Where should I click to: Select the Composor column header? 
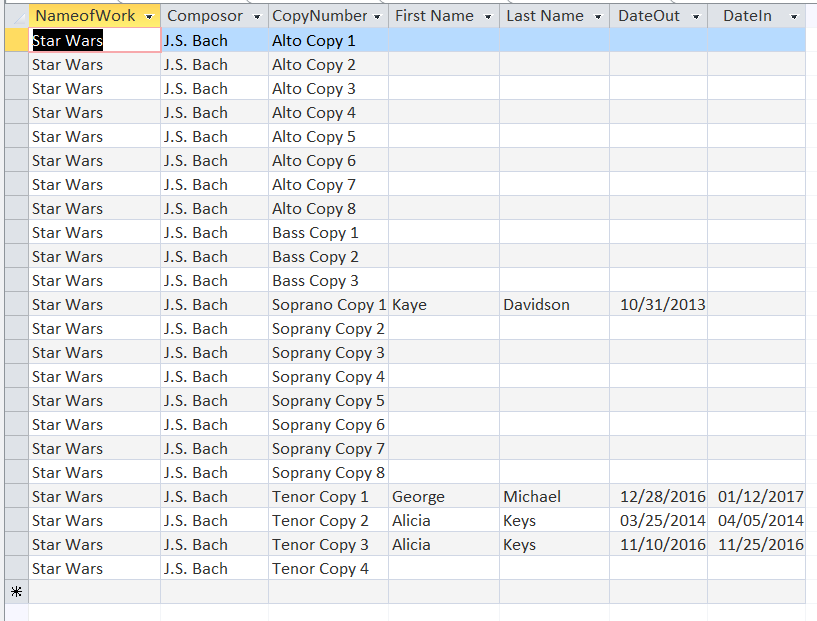[215, 16]
